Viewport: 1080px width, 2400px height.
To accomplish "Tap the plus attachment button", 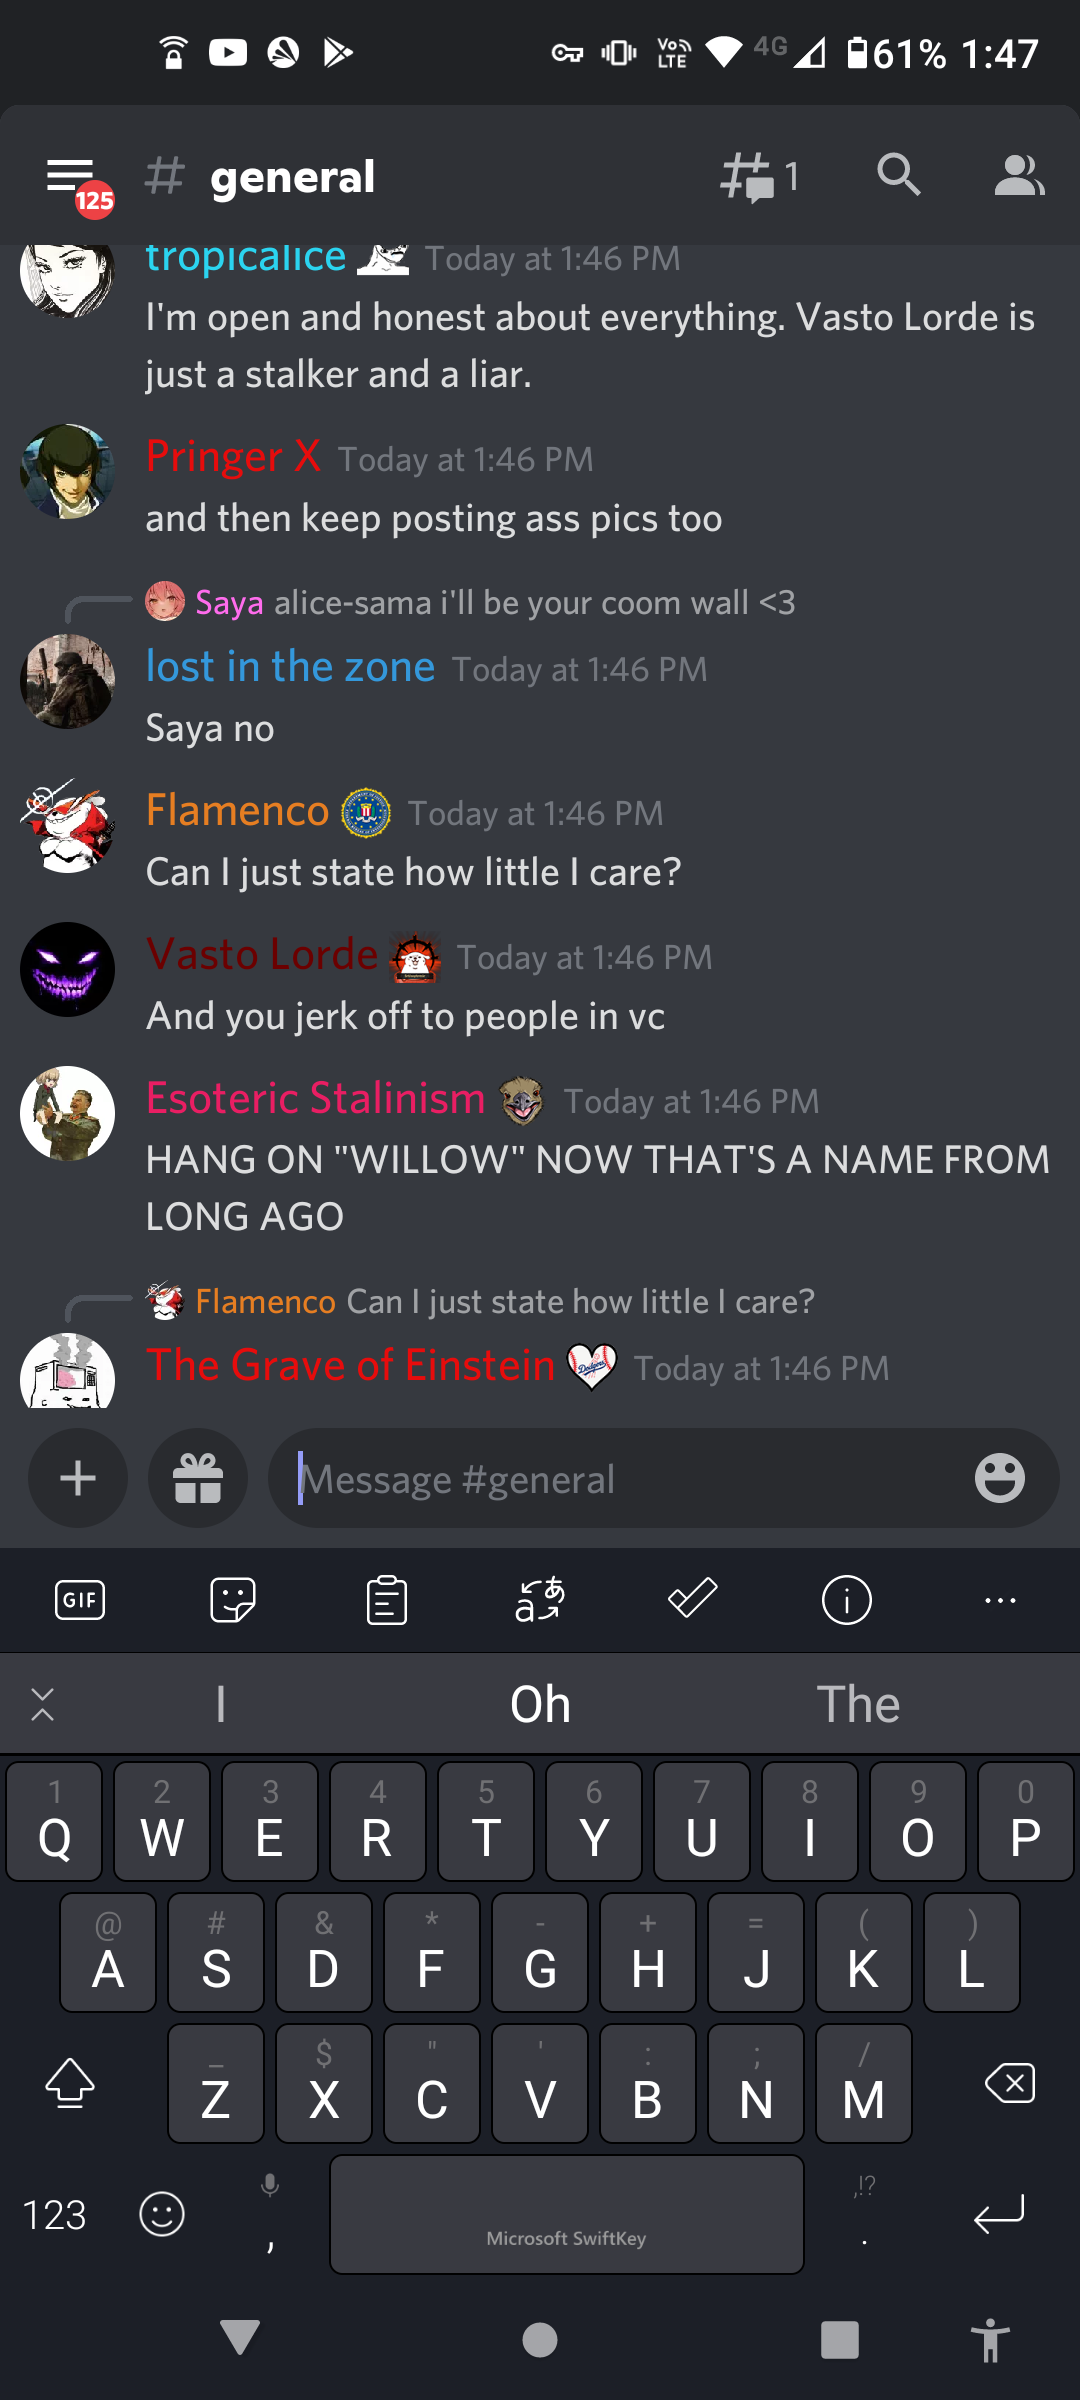I will tap(78, 1478).
